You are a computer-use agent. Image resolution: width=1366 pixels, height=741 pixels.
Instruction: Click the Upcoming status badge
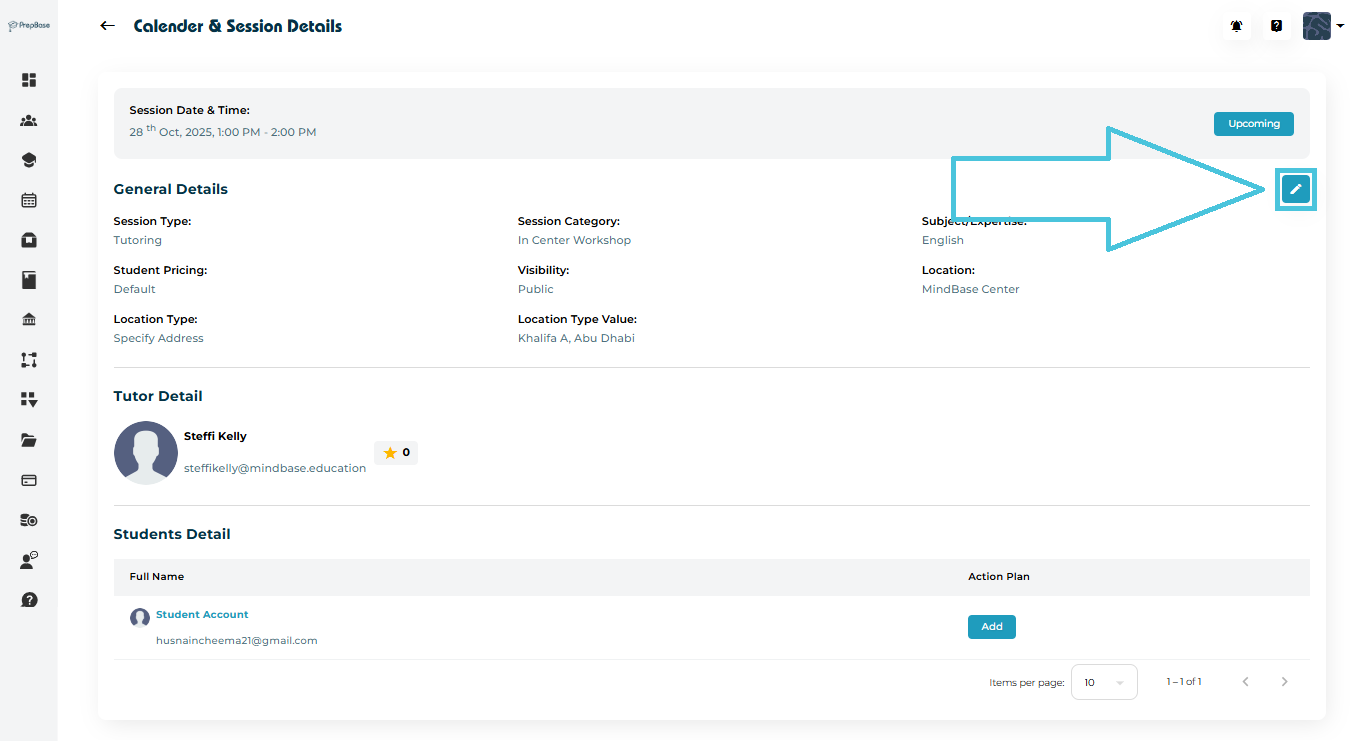pyautogui.click(x=1253, y=124)
